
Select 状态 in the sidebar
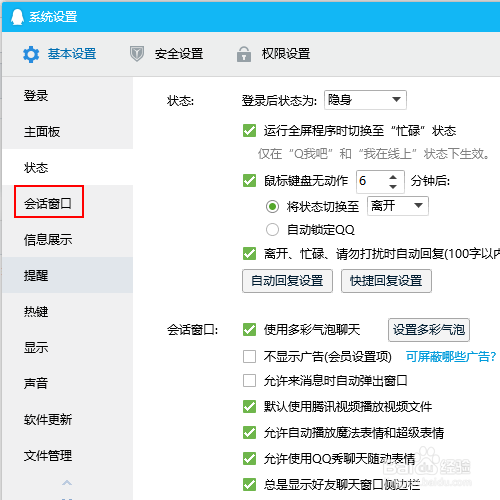tap(68, 167)
